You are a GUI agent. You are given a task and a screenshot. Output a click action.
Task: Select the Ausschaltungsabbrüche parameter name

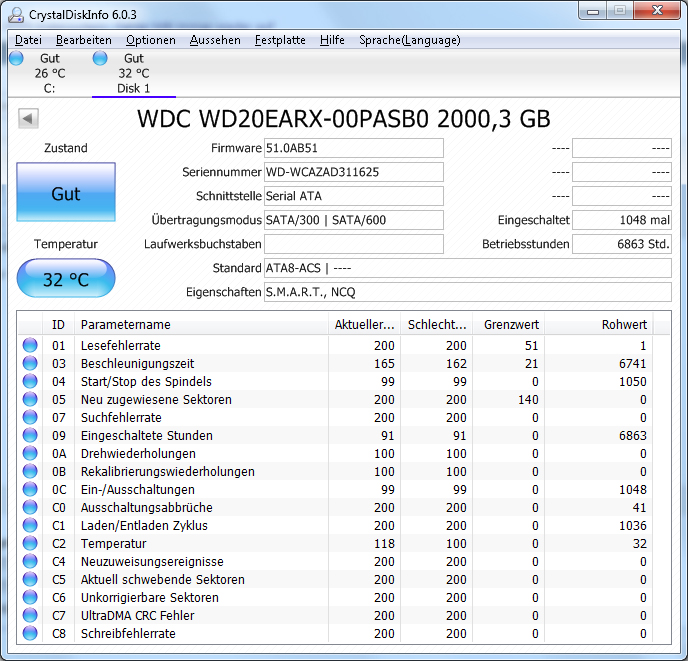pyautogui.click(x=147, y=507)
